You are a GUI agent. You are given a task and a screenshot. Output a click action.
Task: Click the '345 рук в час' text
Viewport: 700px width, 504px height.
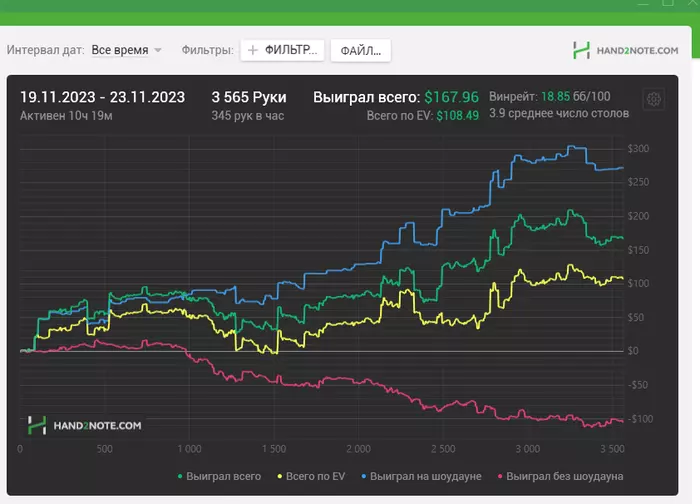point(248,116)
